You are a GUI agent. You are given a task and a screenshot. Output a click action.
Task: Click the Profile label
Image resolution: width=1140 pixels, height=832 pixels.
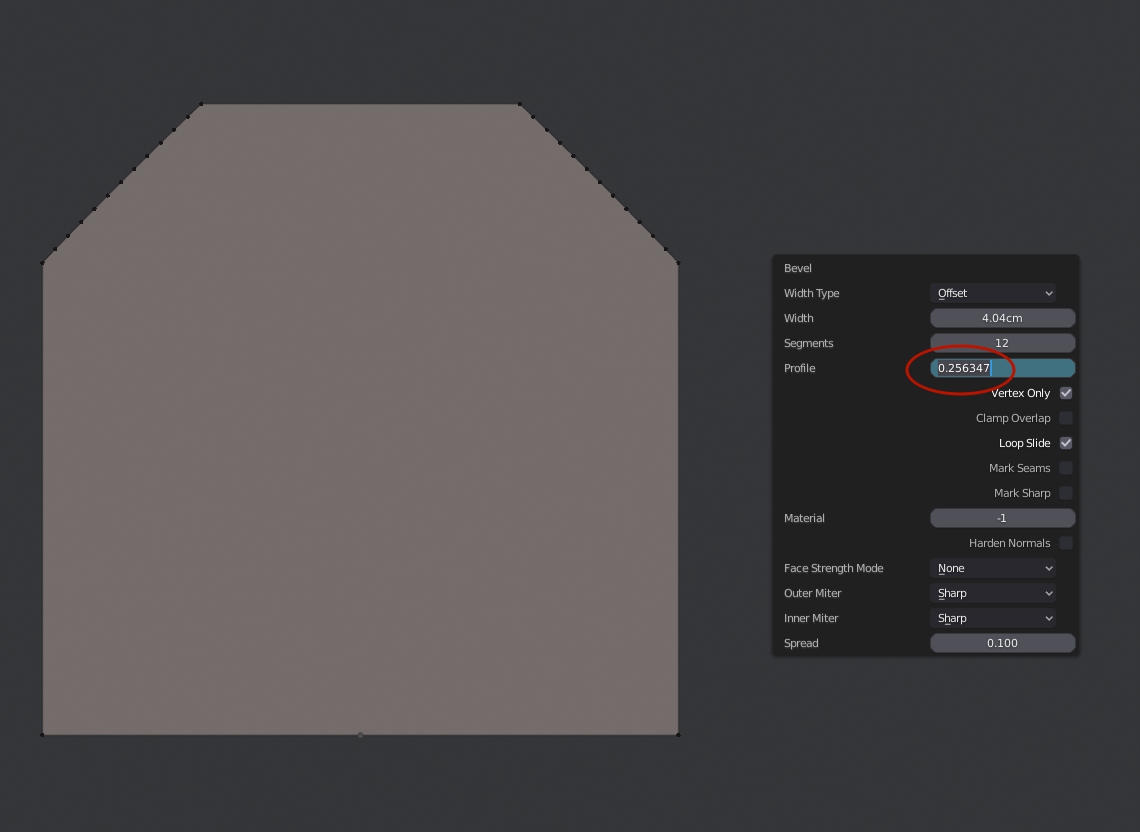coord(799,368)
